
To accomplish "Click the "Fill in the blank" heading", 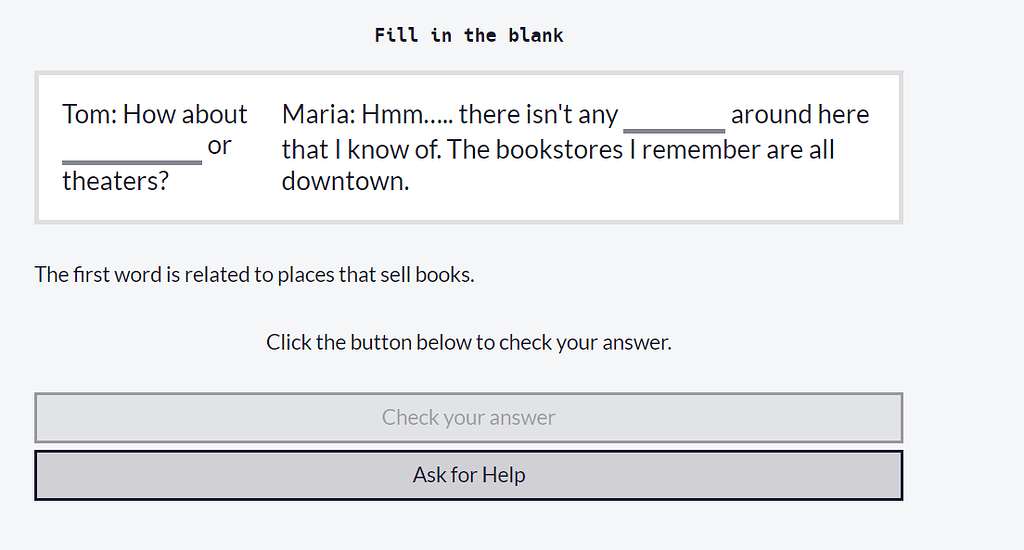I will pyautogui.click(x=469, y=36).
